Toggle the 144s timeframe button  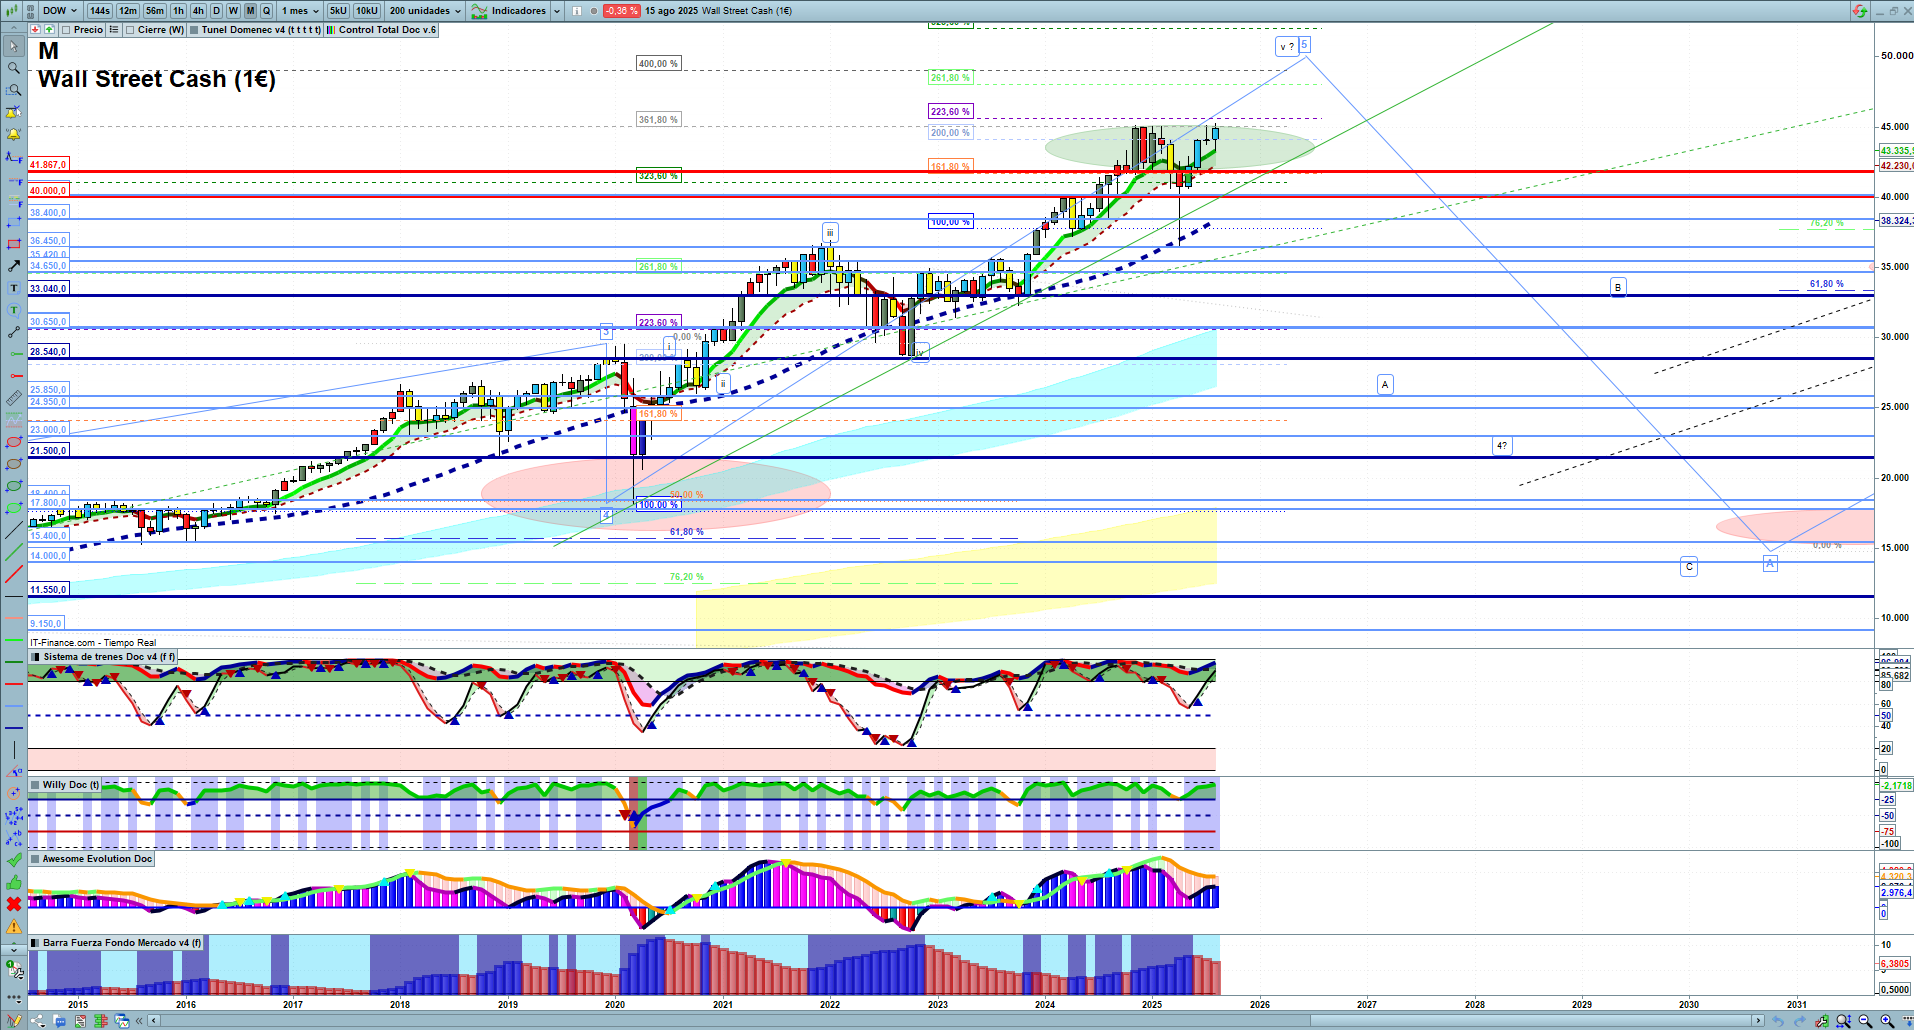point(99,11)
